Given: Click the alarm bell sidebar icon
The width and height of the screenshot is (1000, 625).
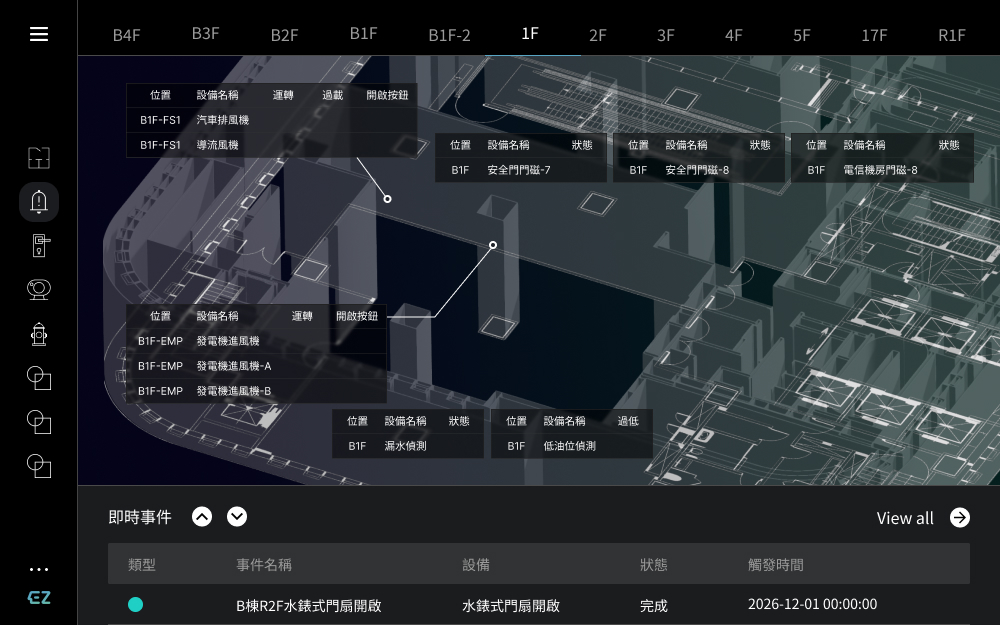Looking at the screenshot, I should pos(39,202).
